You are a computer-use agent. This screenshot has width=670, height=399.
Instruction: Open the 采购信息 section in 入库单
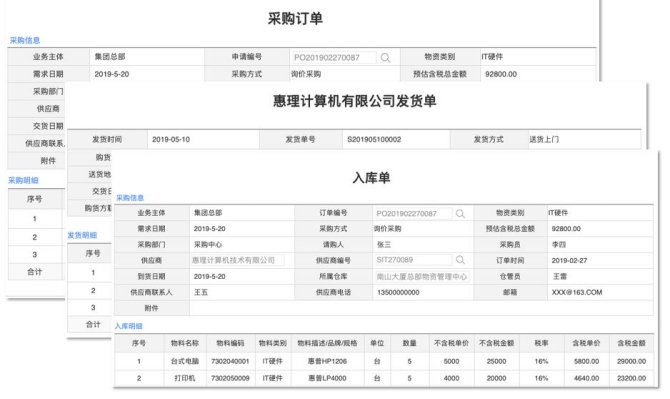click(130, 198)
